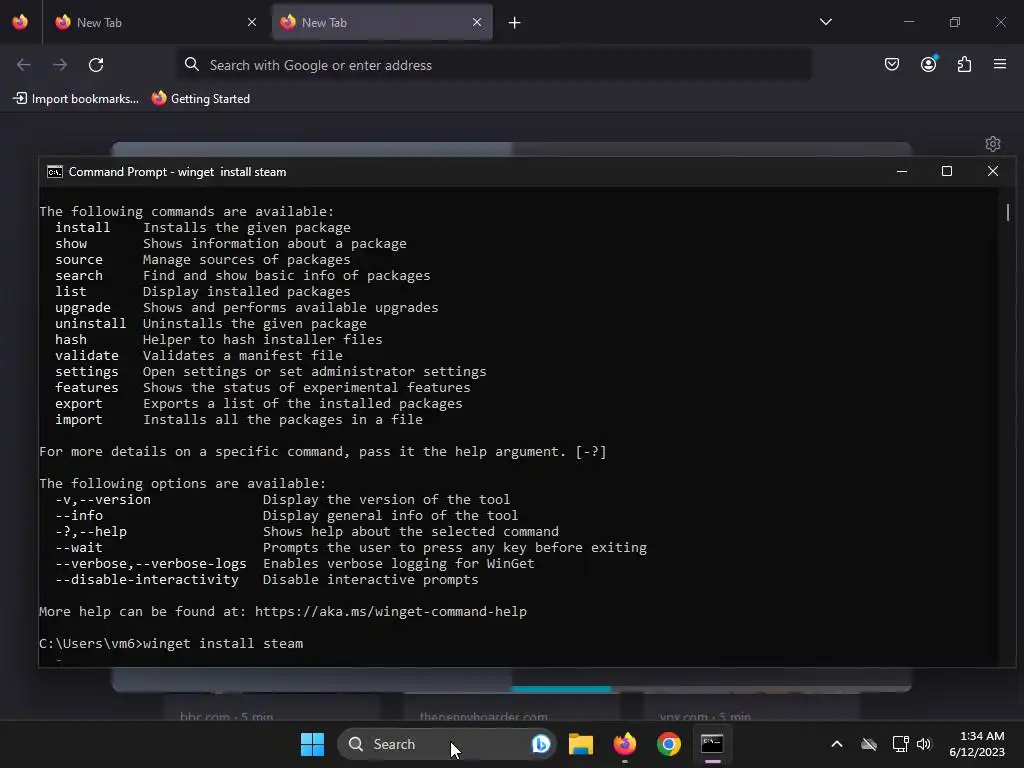The width and height of the screenshot is (1024, 768).
Task: Open the Getting Started bookmark
Action: pyautogui.click(x=201, y=99)
